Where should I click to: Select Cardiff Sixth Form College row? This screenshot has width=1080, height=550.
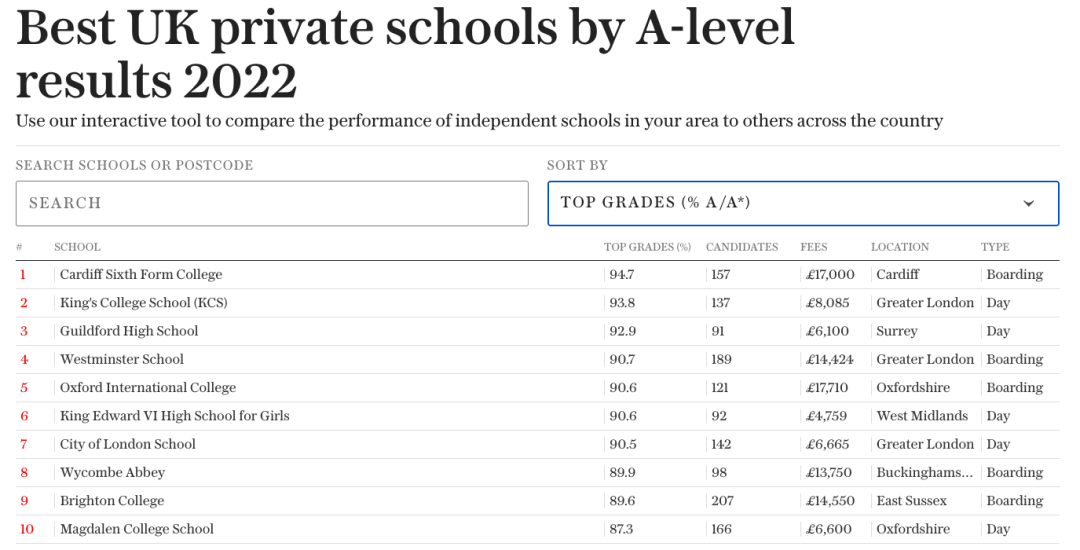pyautogui.click(x=141, y=275)
